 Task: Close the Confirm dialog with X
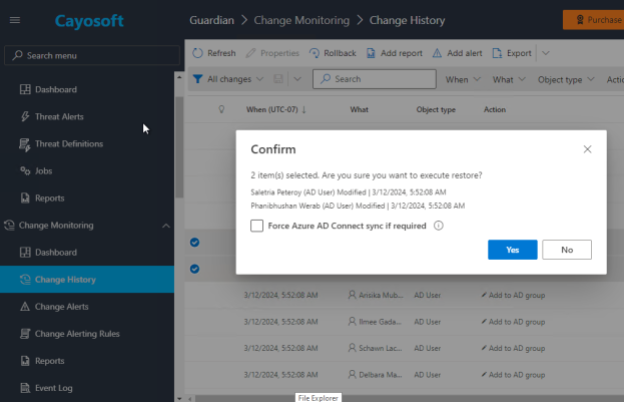click(587, 149)
